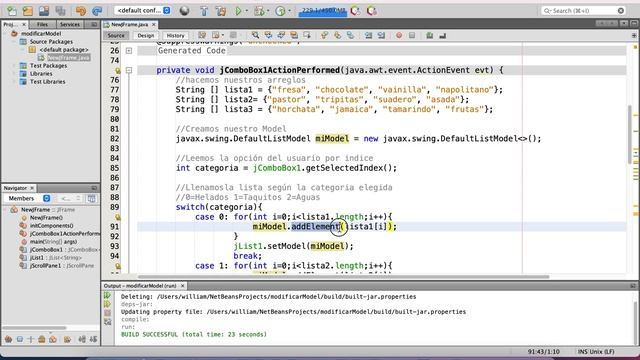Toggle Sort by Name in Navigator bottom bar

tap(82, 339)
